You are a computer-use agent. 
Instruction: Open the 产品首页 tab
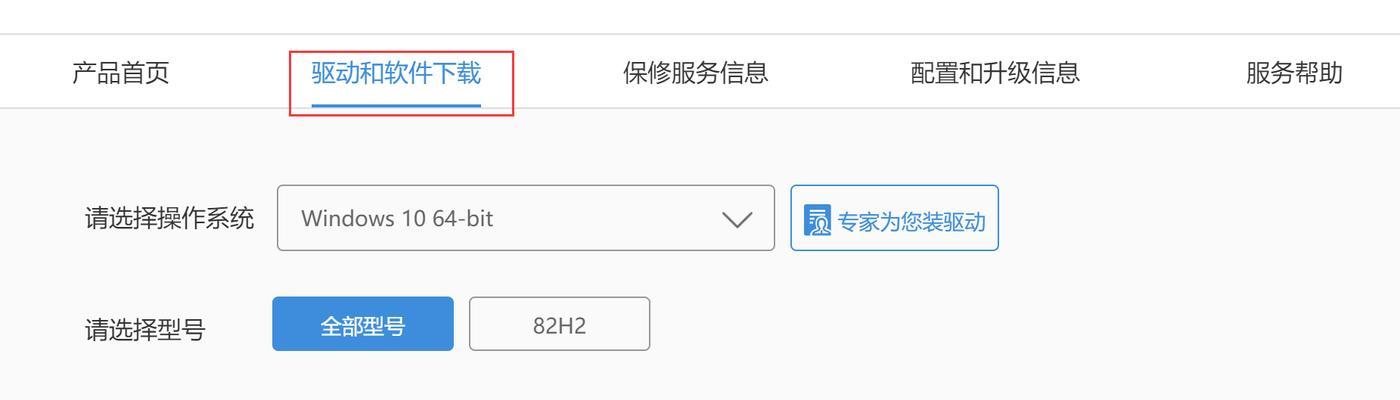(121, 73)
